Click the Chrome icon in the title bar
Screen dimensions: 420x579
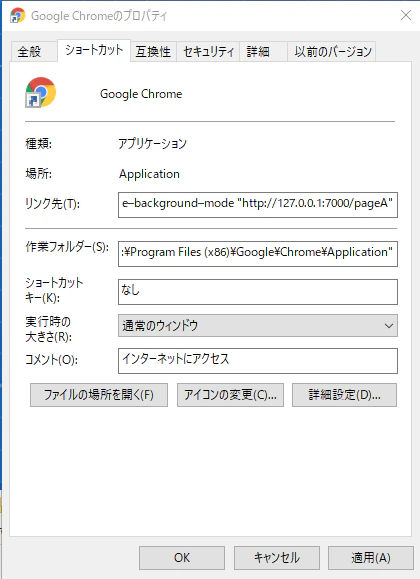tap(17, 16)
